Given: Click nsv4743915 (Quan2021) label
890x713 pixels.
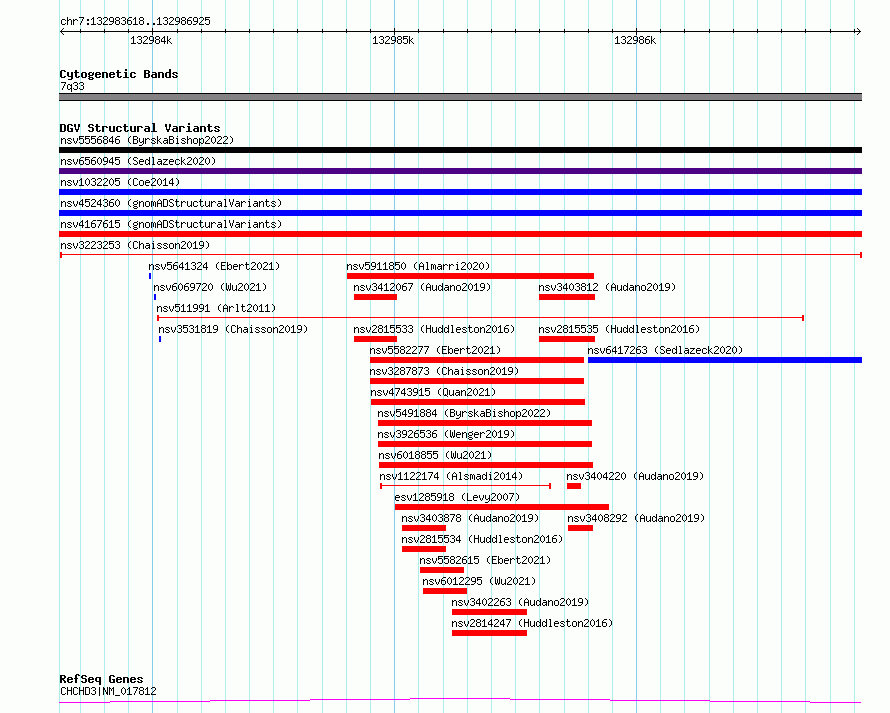Looking at the screenshot, I should pos(433,392).
